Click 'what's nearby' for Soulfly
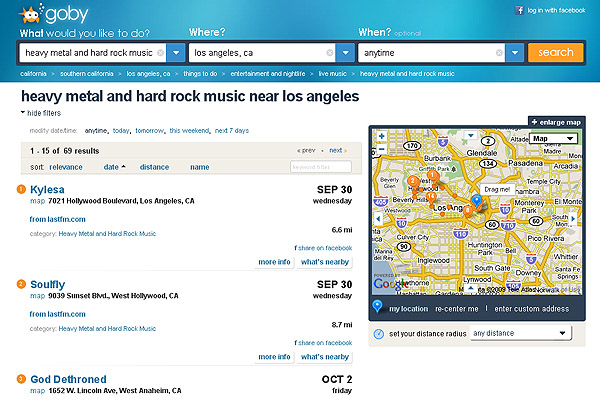Screen dimensions: 600x408 [x=325, y=357]
